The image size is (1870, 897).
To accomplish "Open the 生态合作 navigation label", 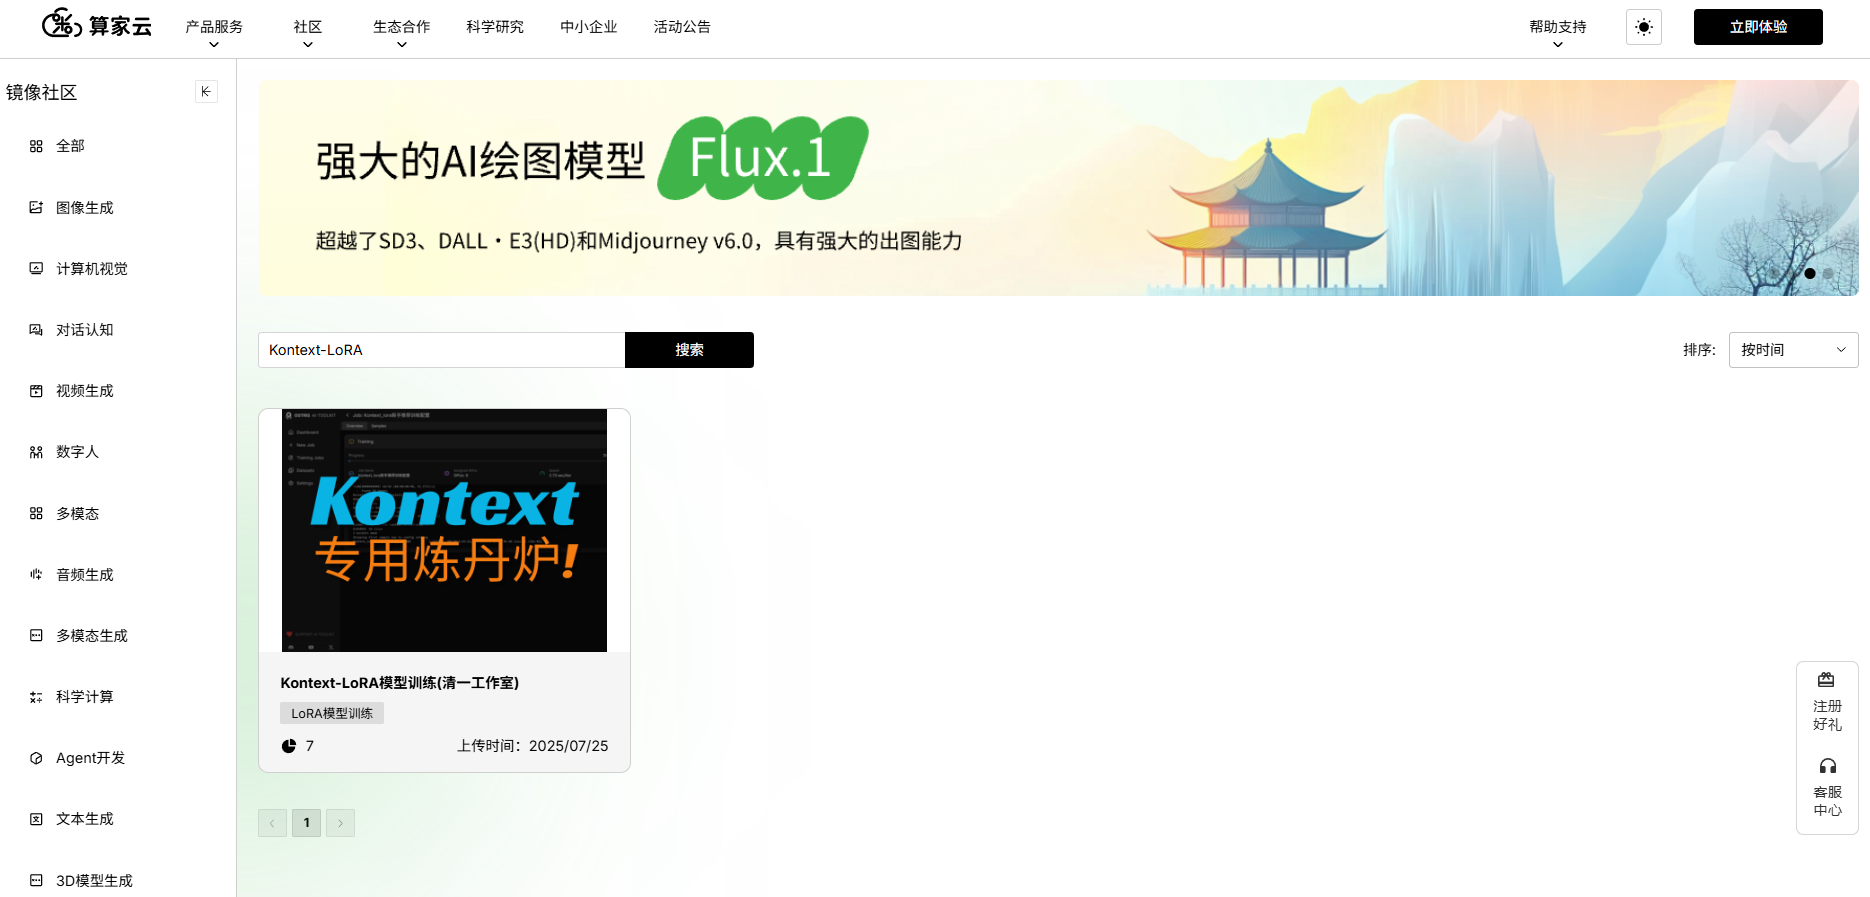I will [x=402, y=27].
